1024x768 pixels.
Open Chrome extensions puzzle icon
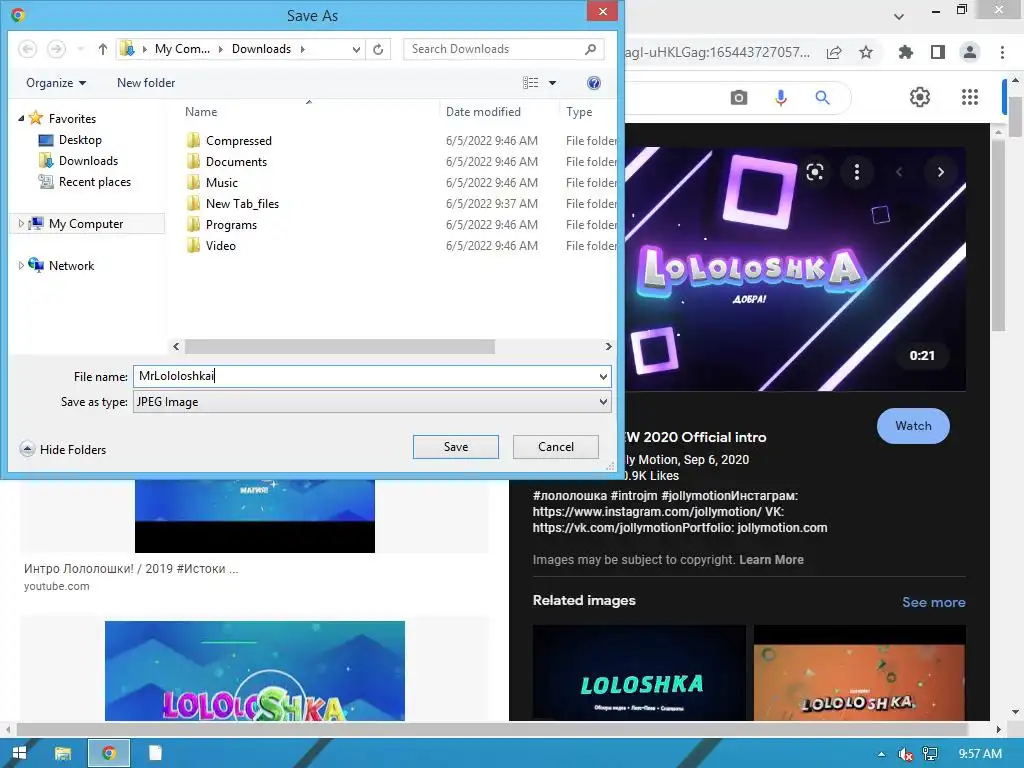pos(905,52)
